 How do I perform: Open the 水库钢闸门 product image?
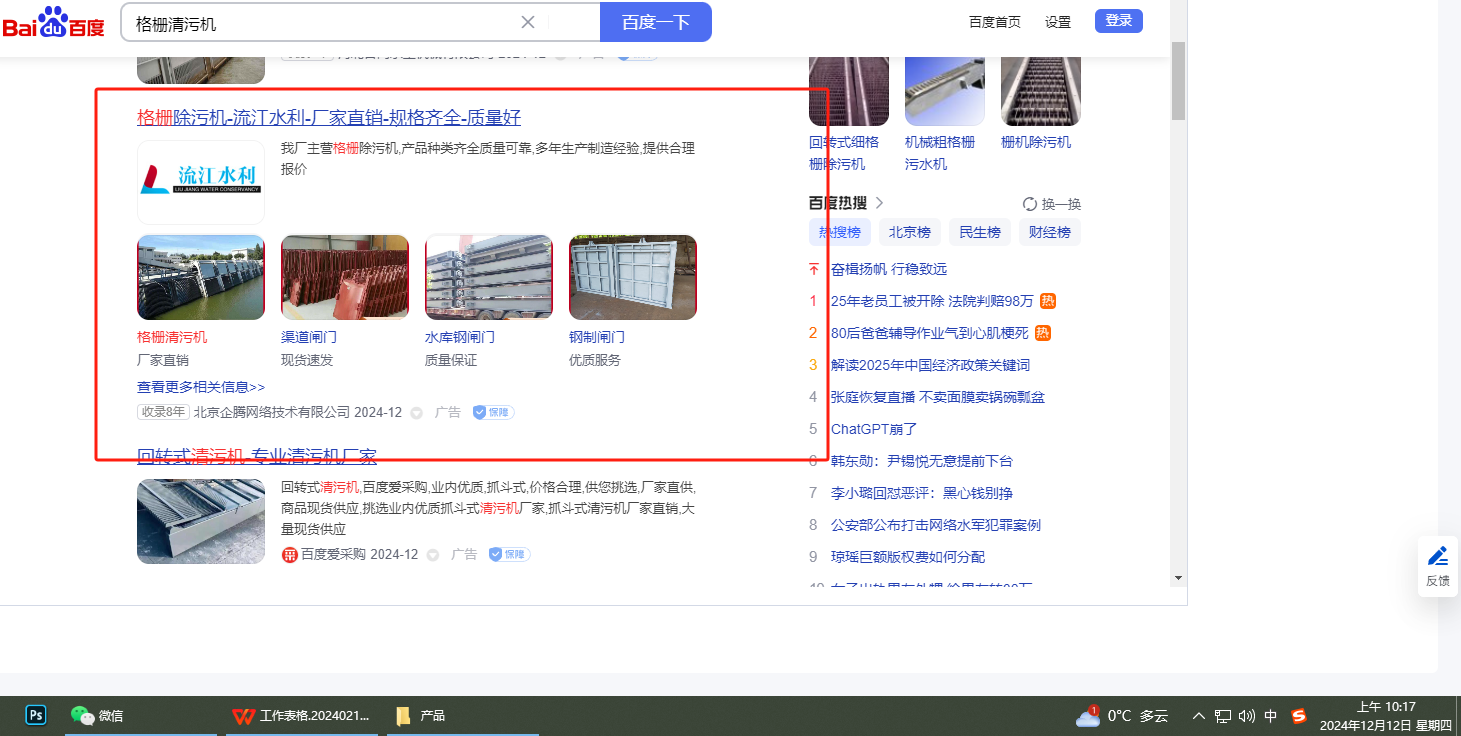coord(489,278)
